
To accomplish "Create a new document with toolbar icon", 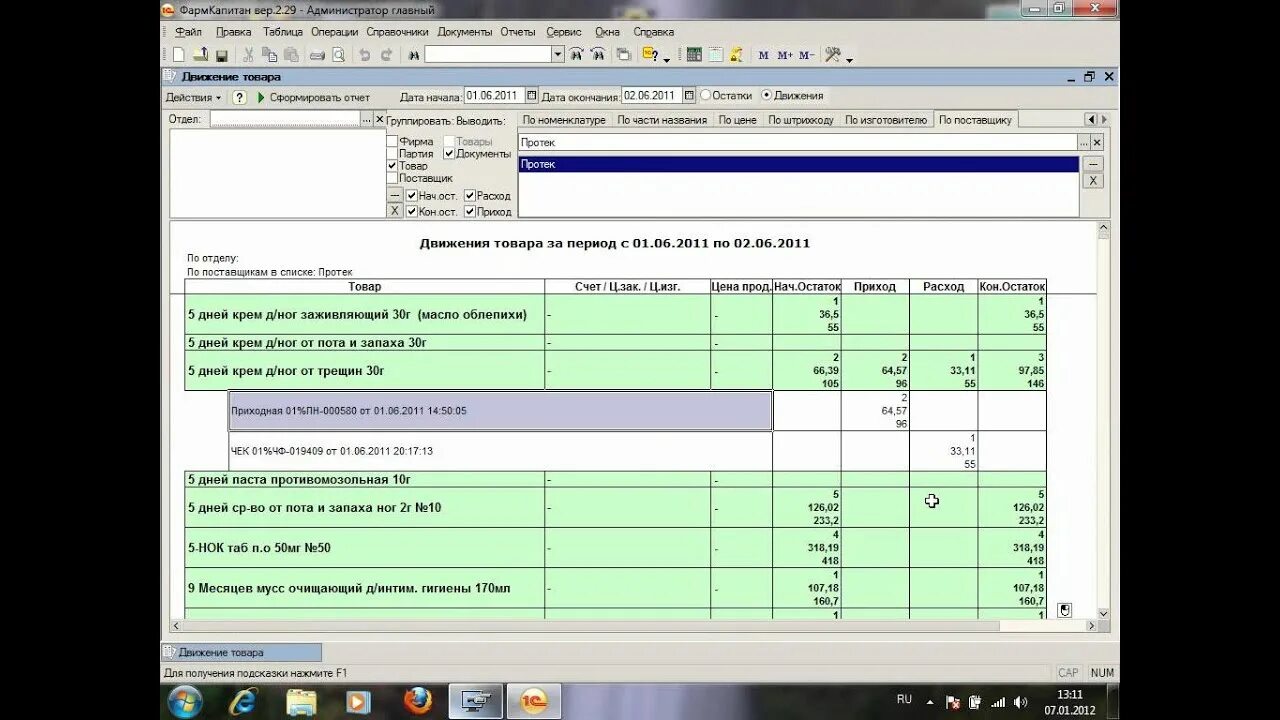I will tap(179, 55).
